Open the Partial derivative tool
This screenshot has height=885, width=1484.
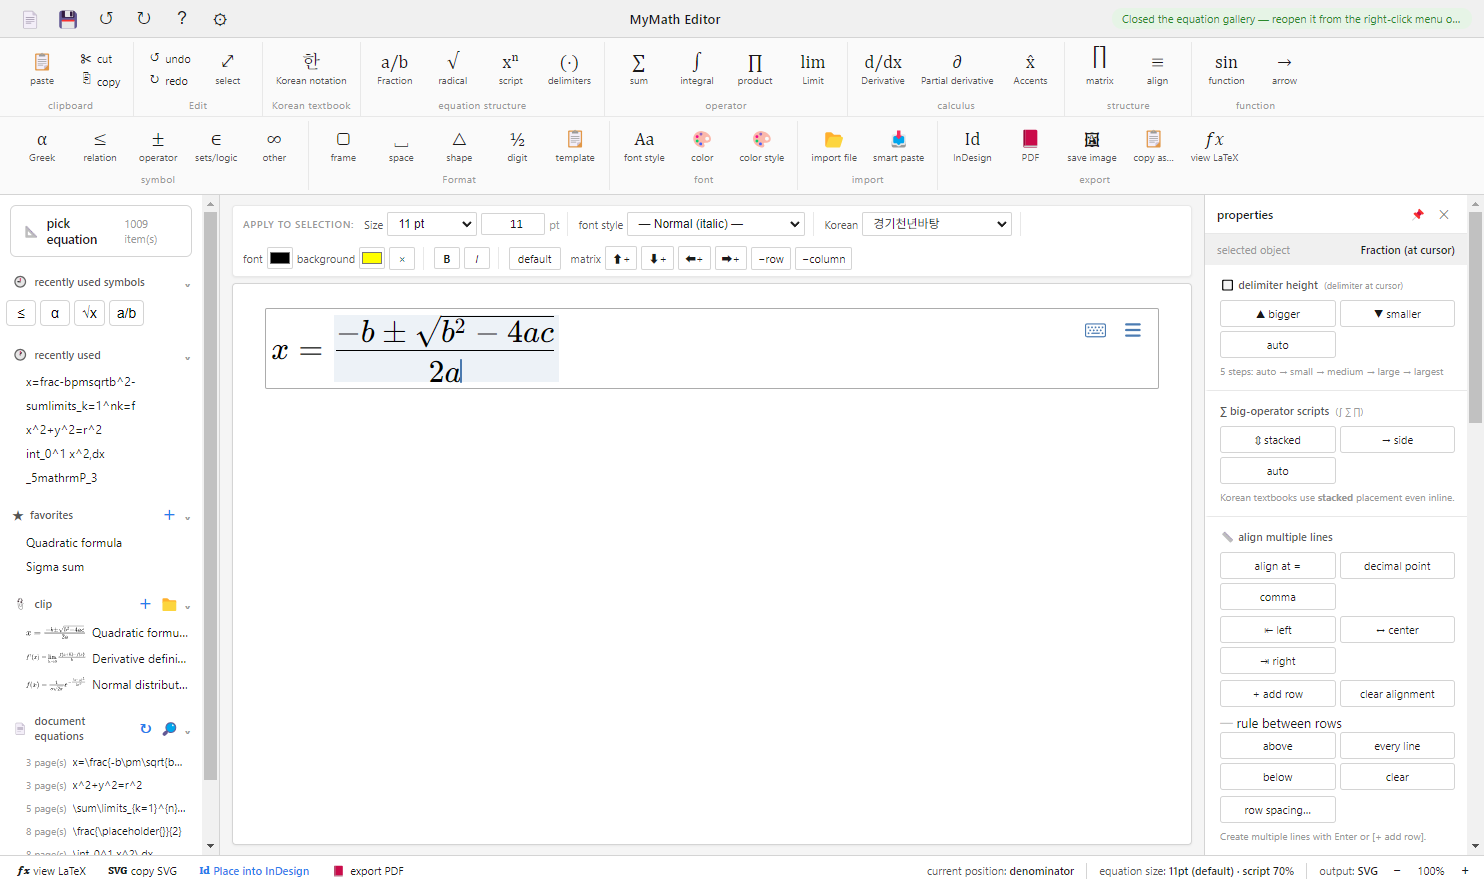pos(957,68)
